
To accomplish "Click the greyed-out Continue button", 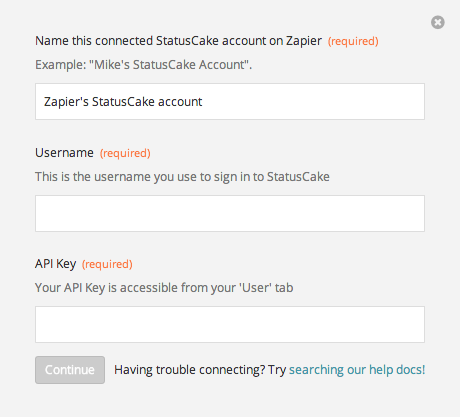I will coord(70,370).
